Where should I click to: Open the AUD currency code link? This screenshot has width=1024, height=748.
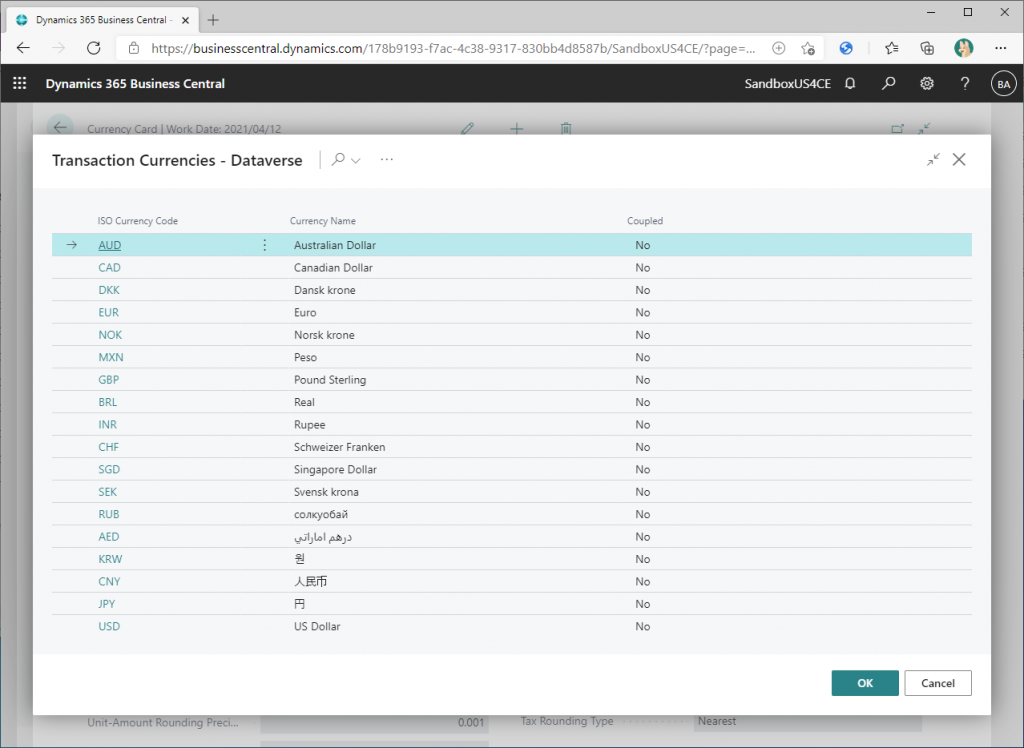pos(110,246)
